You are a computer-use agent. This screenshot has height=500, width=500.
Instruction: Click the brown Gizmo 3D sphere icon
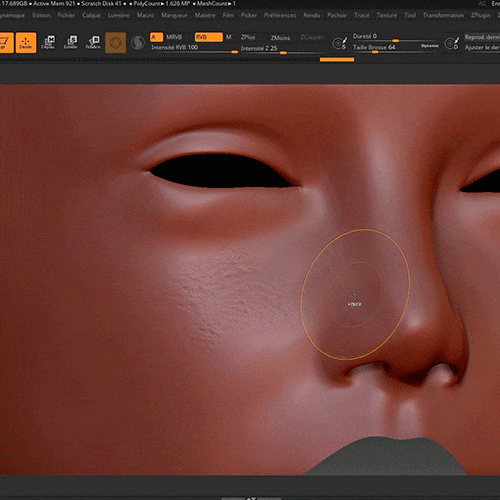[x=116, y=43]
